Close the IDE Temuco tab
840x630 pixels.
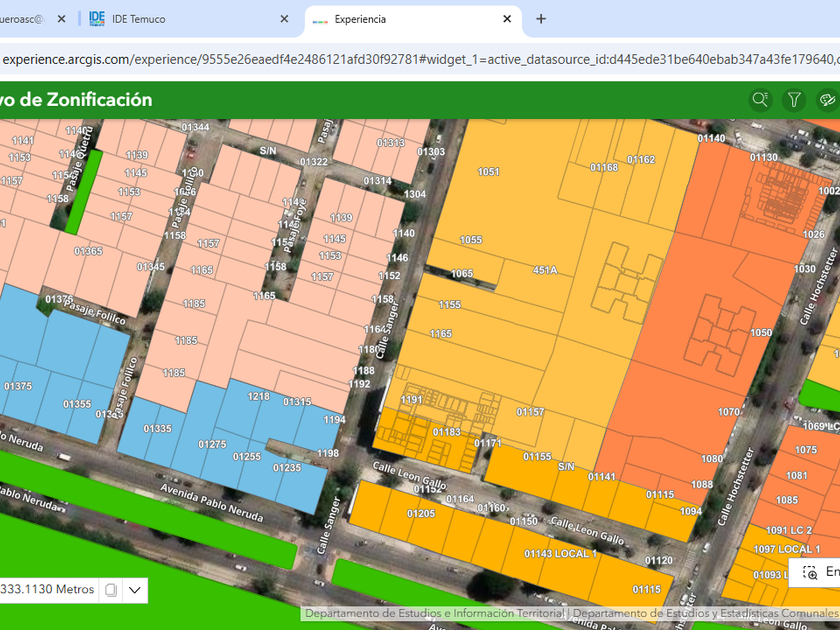284,19
